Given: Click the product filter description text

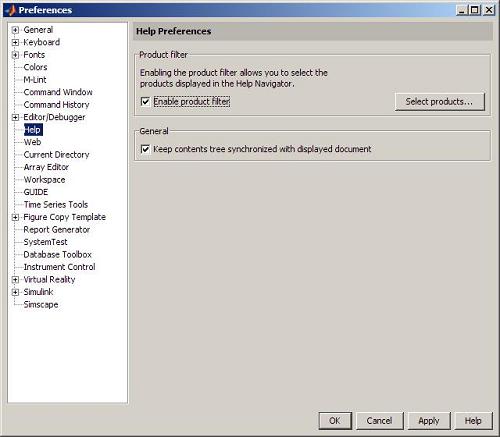Looking at the screenshot, I should (x=234, y=78).
